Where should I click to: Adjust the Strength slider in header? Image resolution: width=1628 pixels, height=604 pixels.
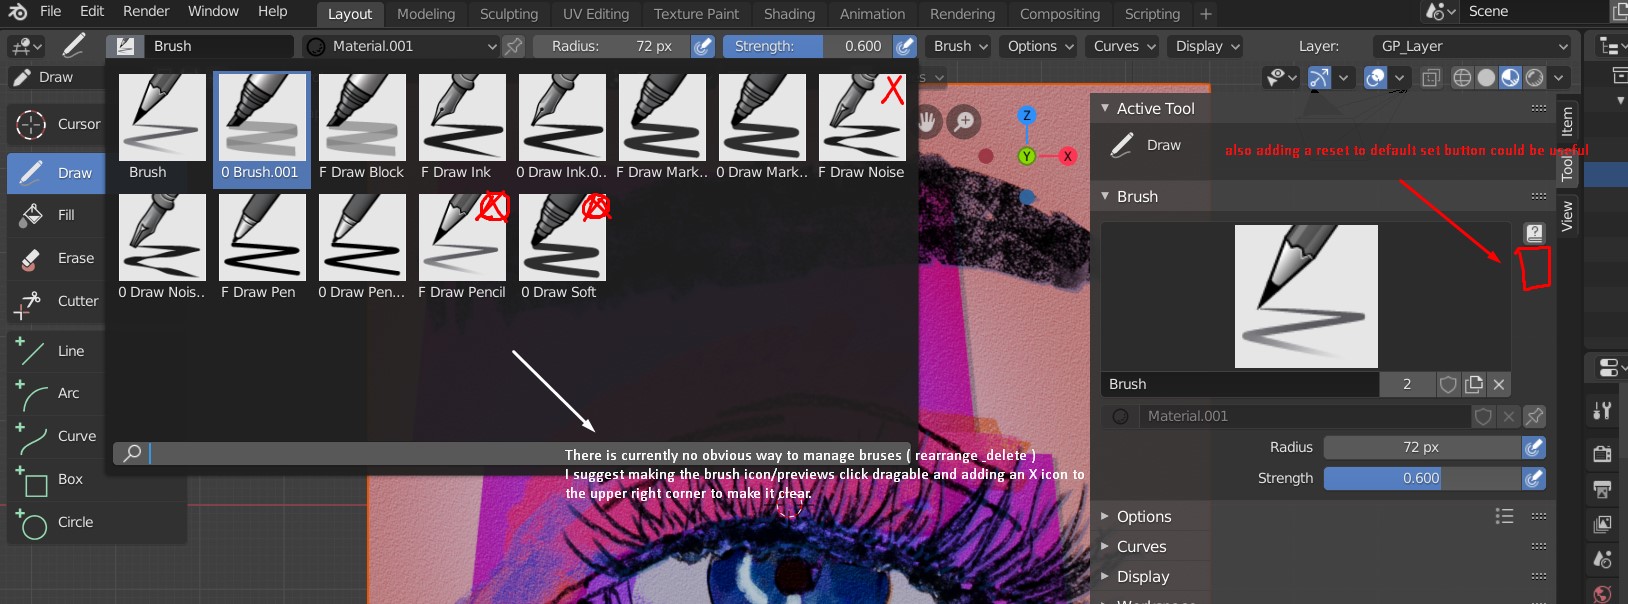807,46
